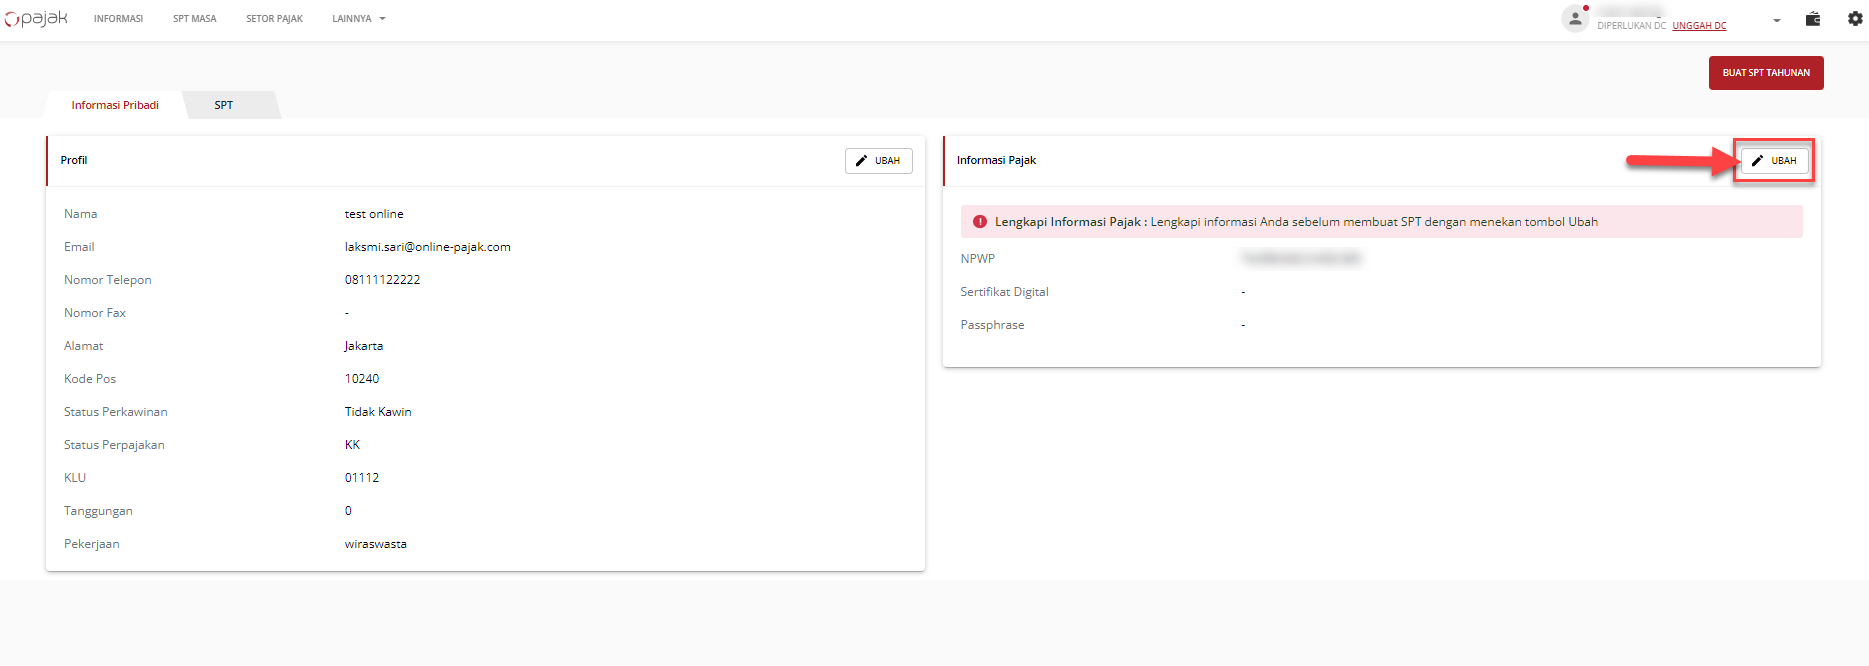Click the Unggah DC link

(x=1699, y=26)
